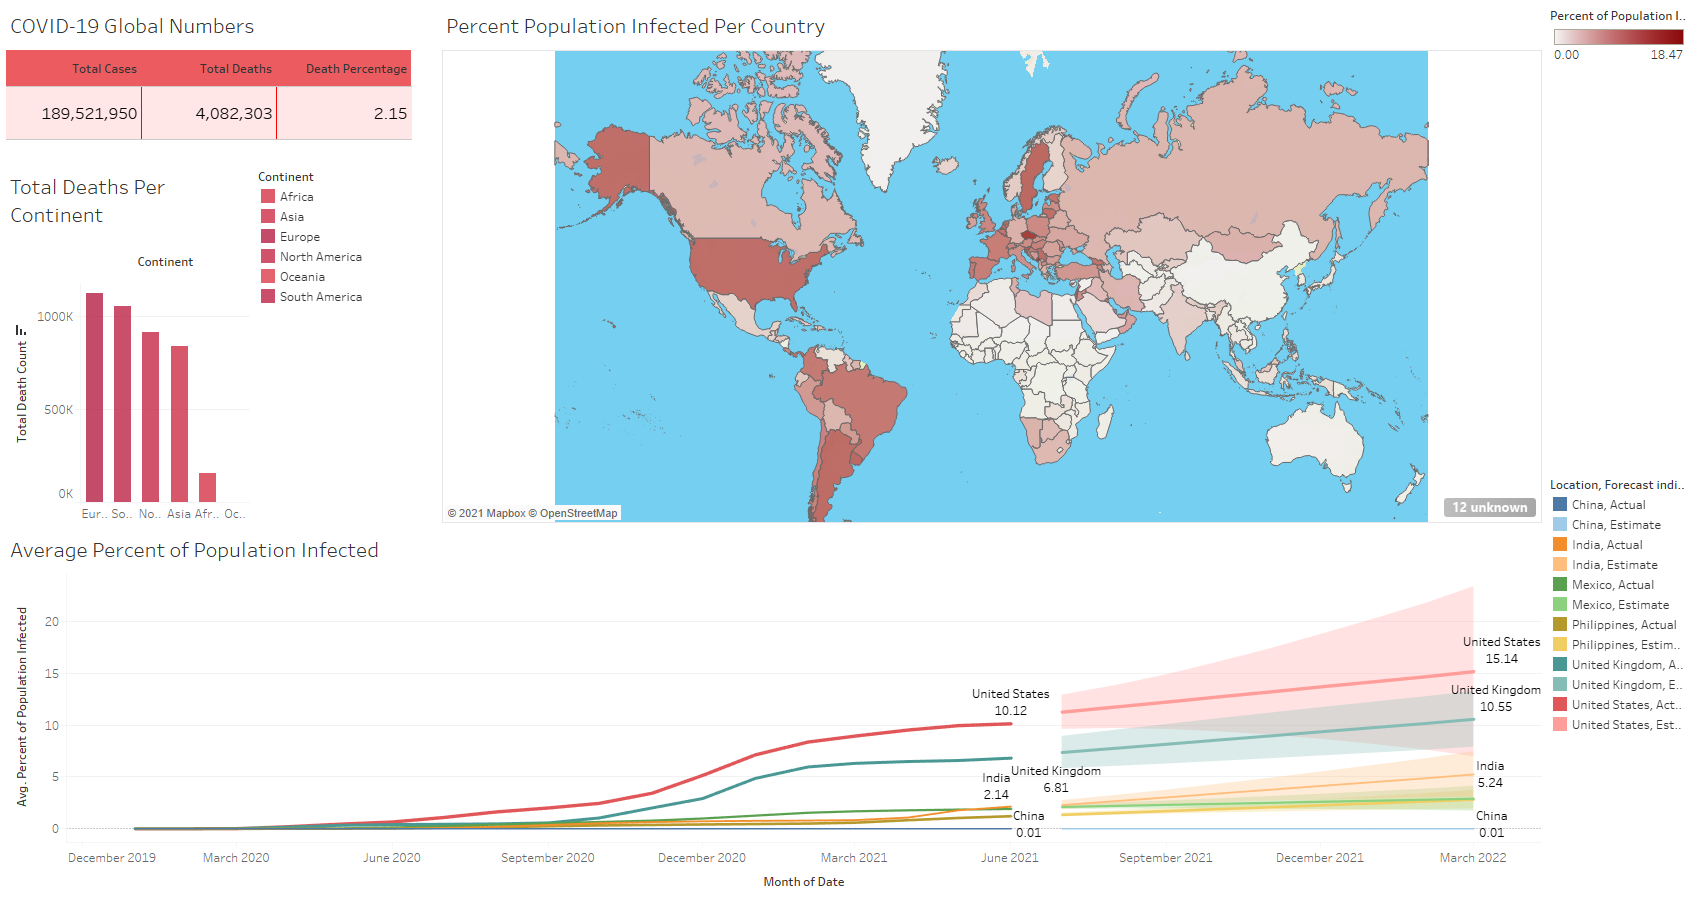Select the India, Actual legend color square
This screenshot has width=1697, height=904.
[1560, 545]
